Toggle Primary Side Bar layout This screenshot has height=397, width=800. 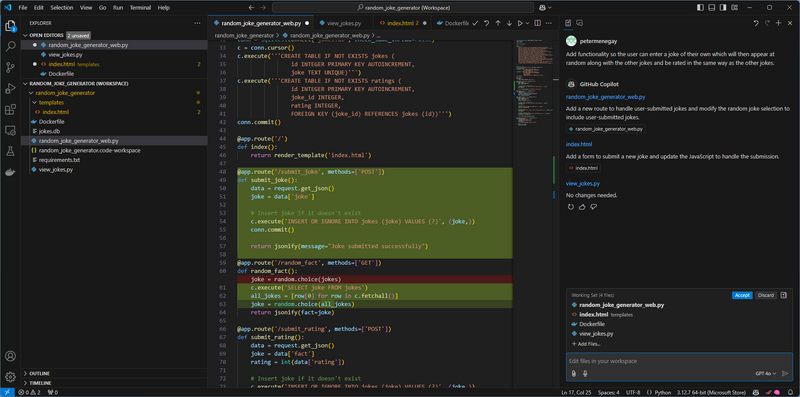point(701,8)
